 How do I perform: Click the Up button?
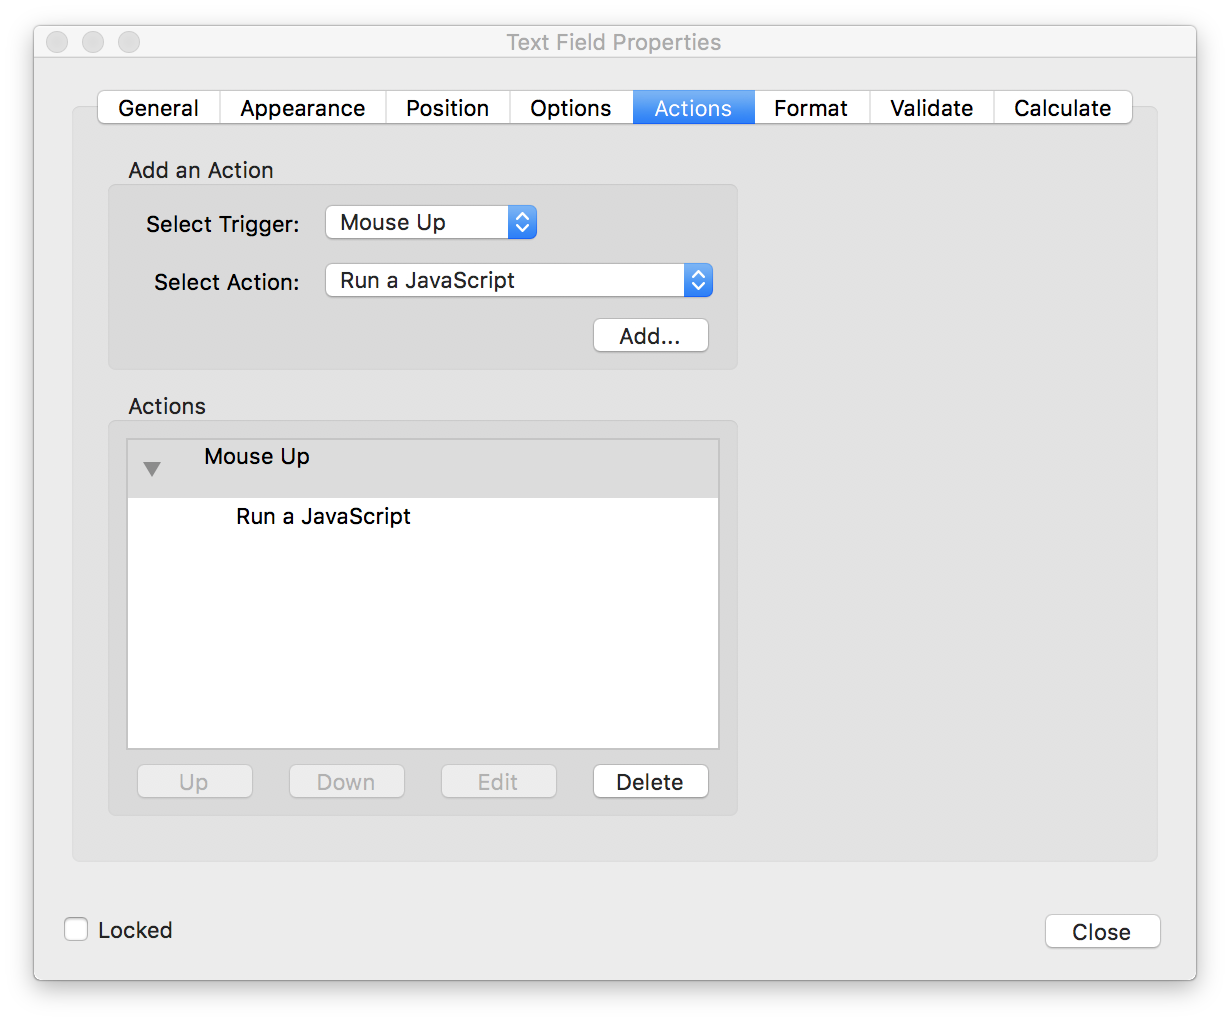point(194,781)
